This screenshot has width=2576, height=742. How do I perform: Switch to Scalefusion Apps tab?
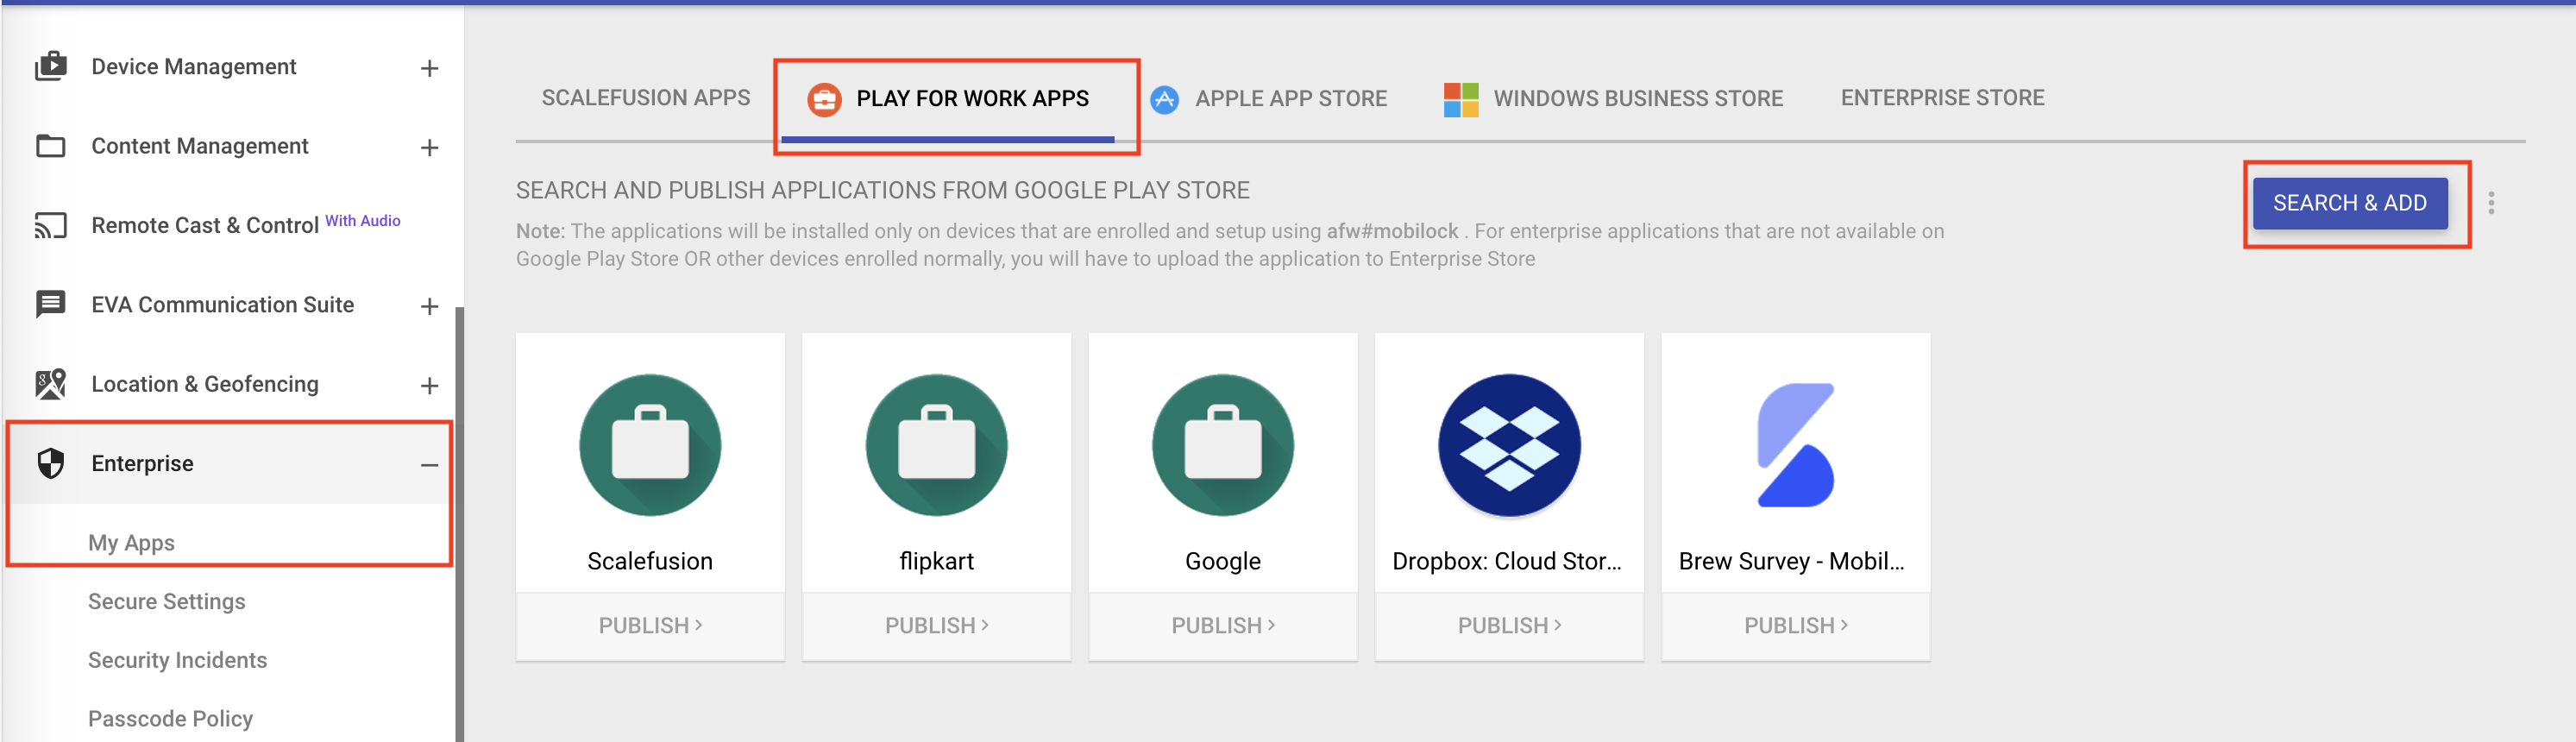[646, 98]
